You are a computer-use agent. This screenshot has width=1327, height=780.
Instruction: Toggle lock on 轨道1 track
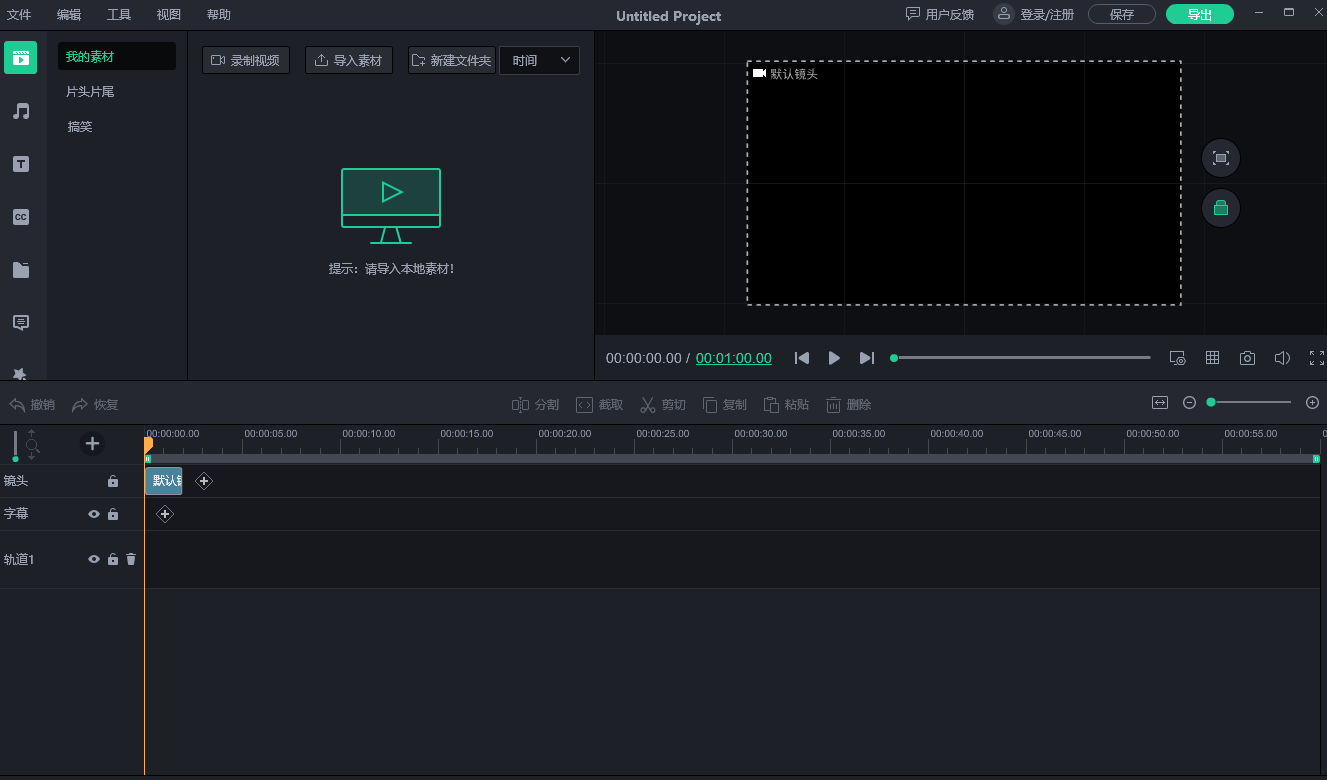click(113, 560)
